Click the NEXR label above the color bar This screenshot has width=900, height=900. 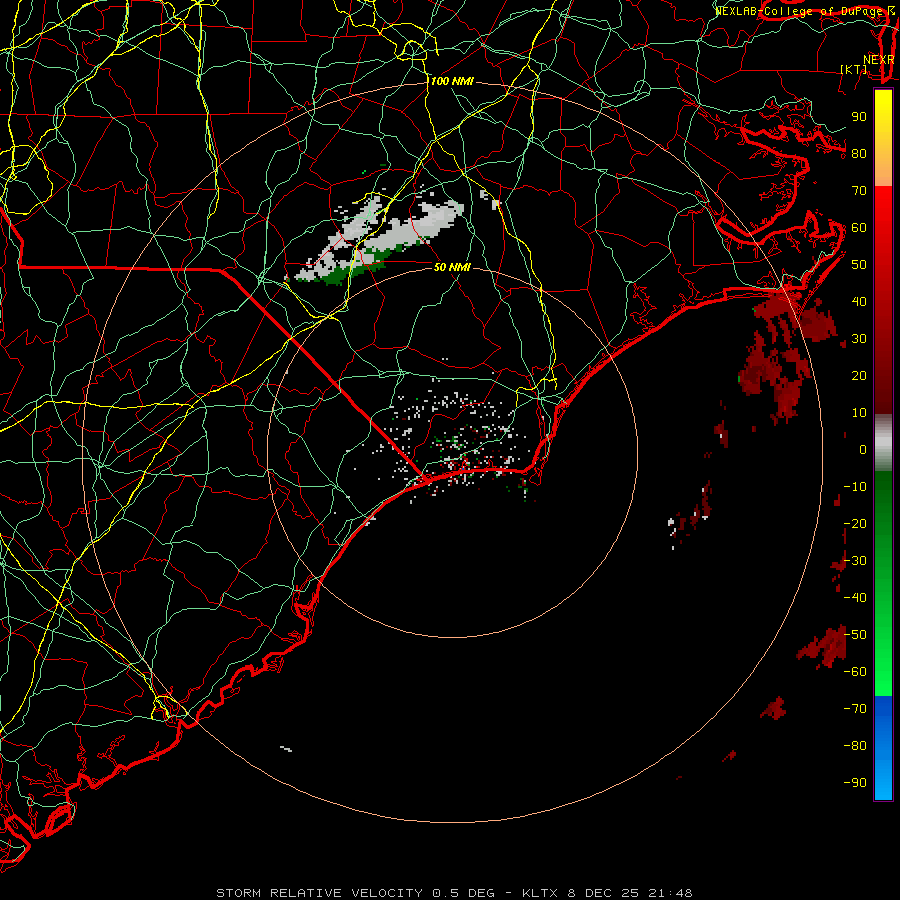[879, 60]
